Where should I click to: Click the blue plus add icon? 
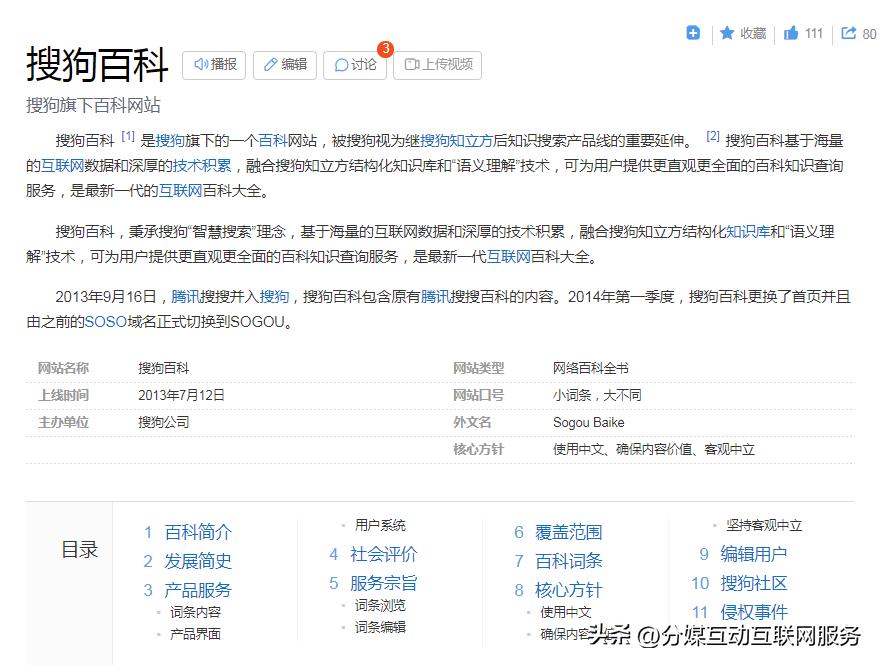coord(692,33)
